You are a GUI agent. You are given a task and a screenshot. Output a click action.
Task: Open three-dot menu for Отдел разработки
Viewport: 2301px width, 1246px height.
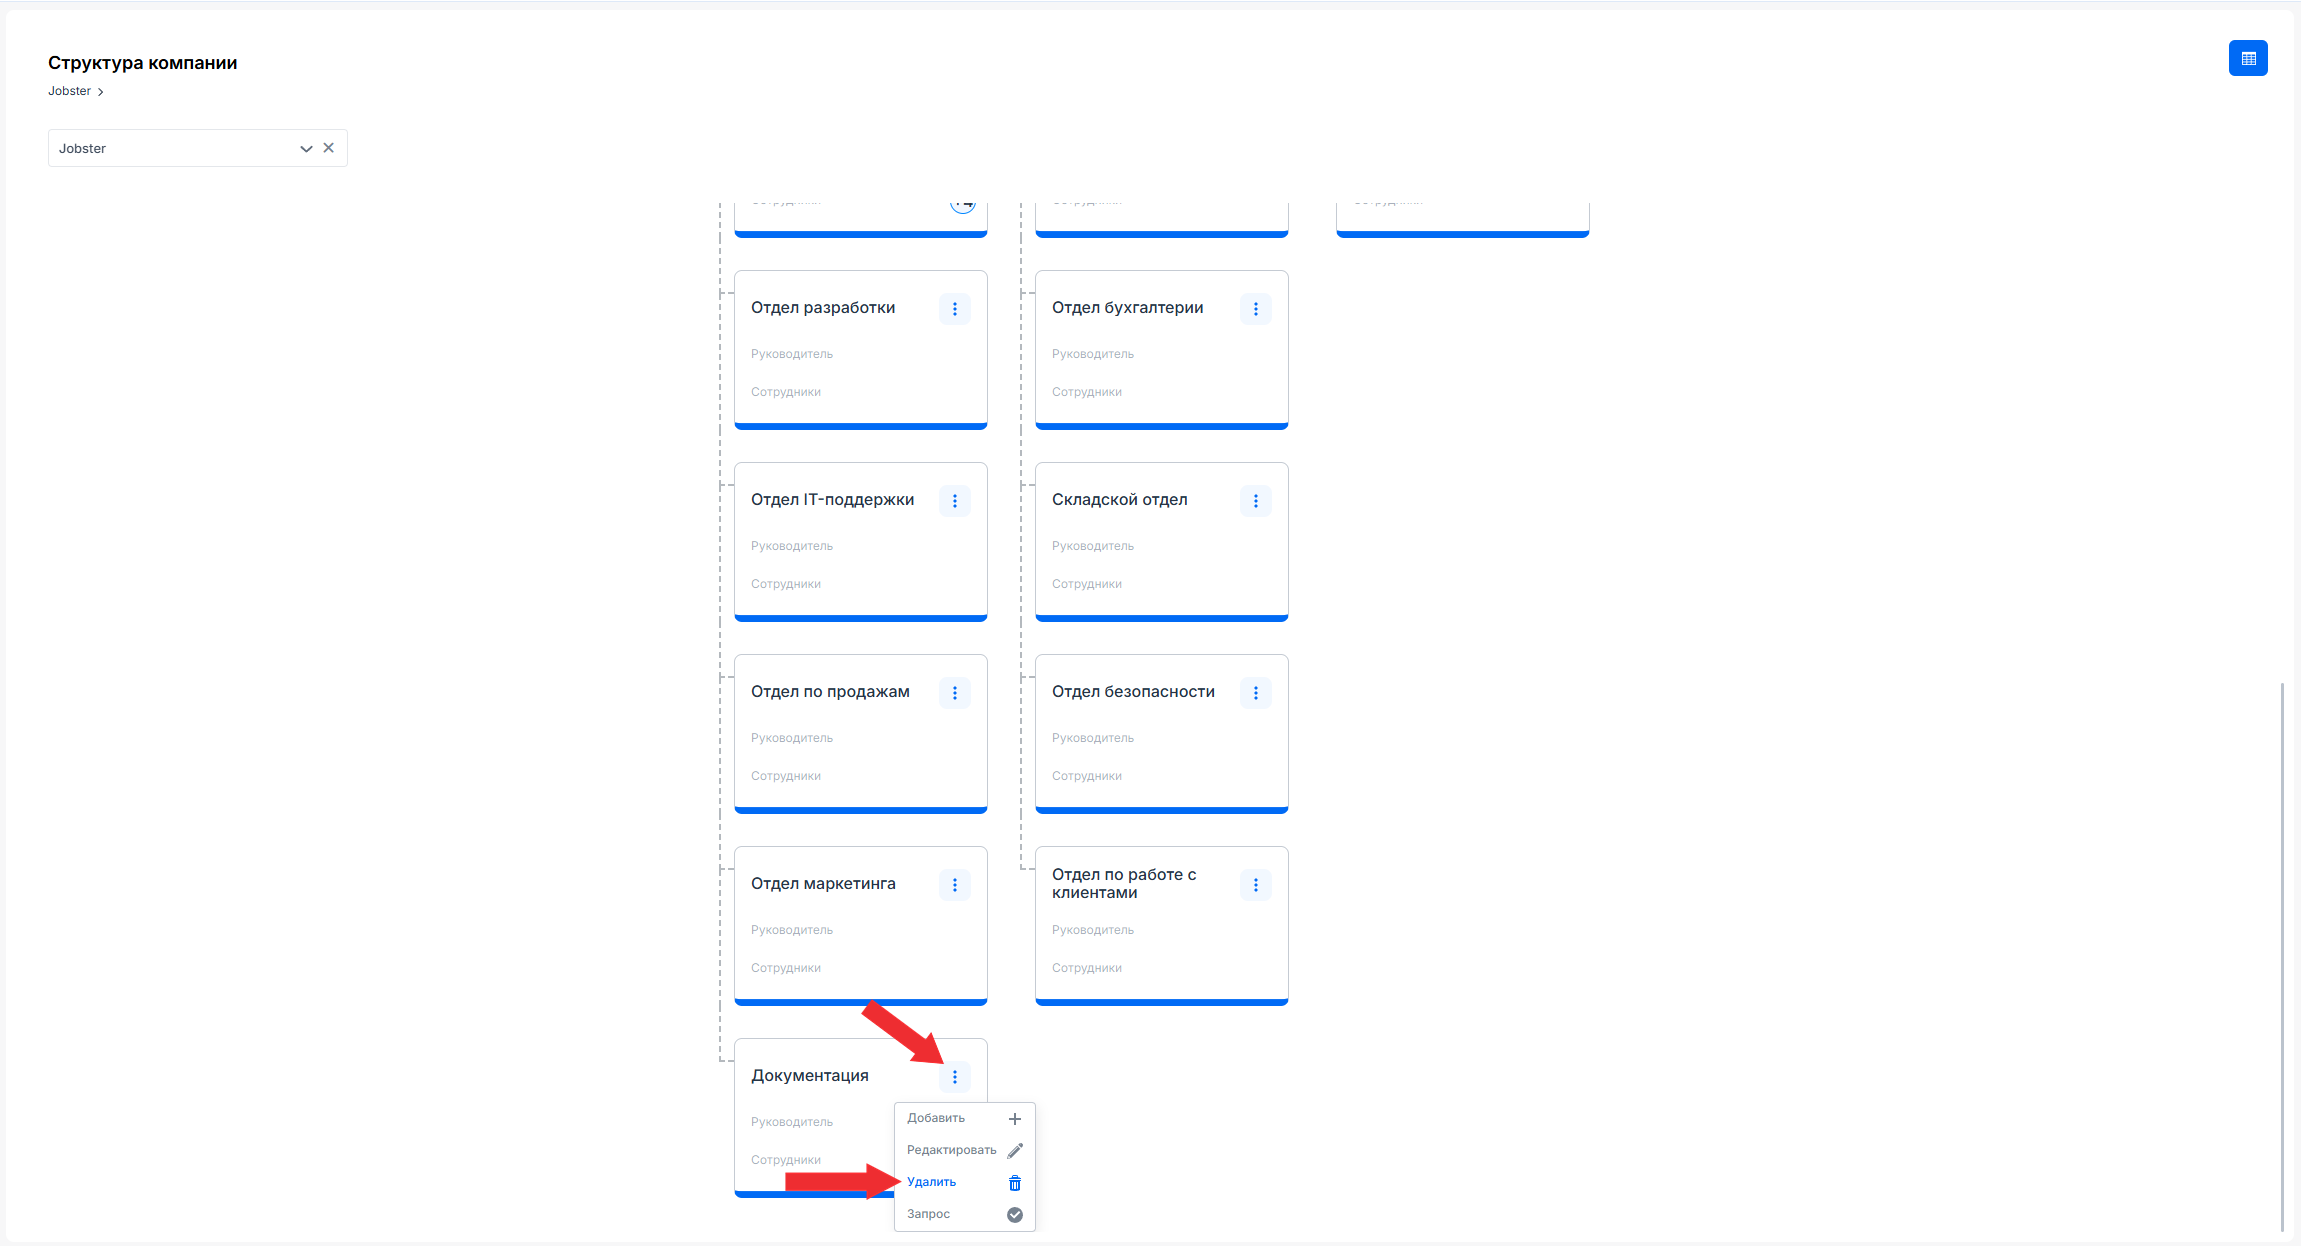click(954, 309)
